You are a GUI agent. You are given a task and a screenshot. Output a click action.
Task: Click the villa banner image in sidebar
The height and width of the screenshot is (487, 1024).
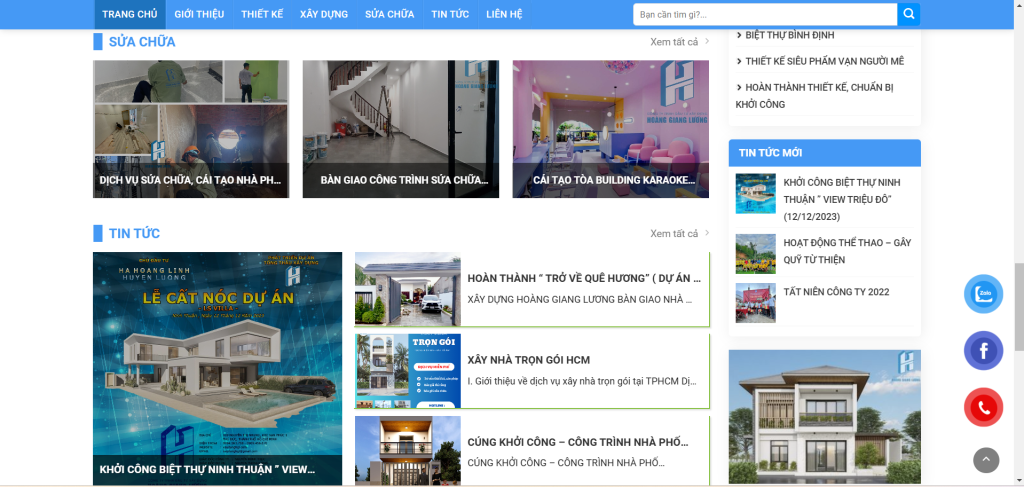tap(824, 417)
